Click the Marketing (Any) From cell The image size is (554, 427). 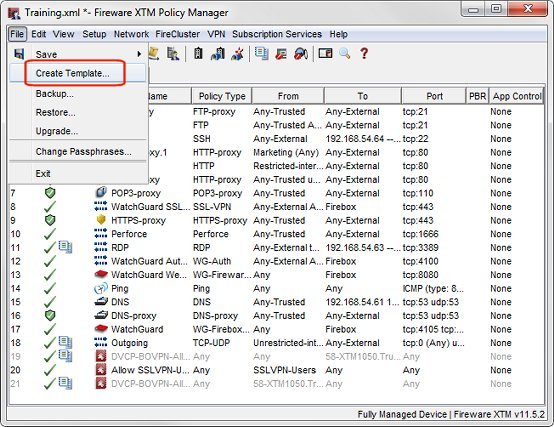(x=286, y=152)
